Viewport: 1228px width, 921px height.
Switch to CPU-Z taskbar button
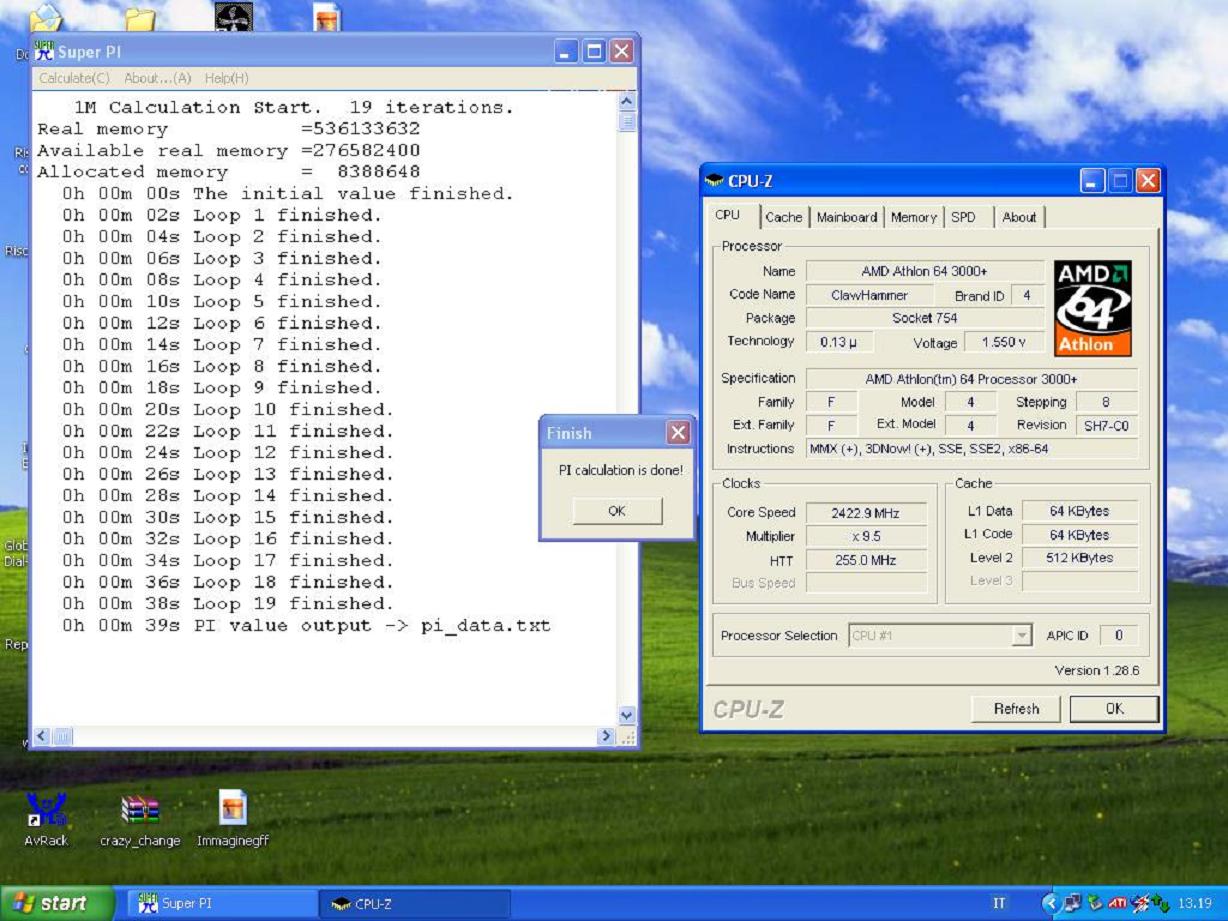[x=415, y=904]
